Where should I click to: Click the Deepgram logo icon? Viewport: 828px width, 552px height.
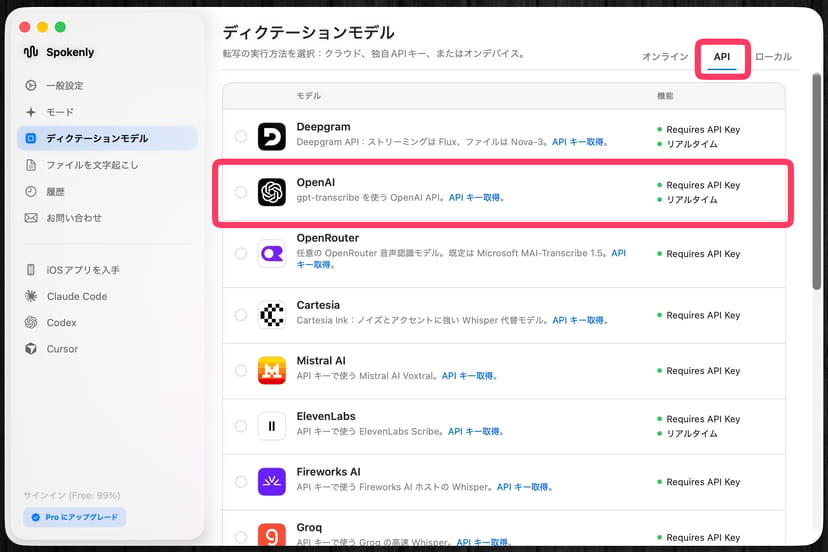[272, 136]
